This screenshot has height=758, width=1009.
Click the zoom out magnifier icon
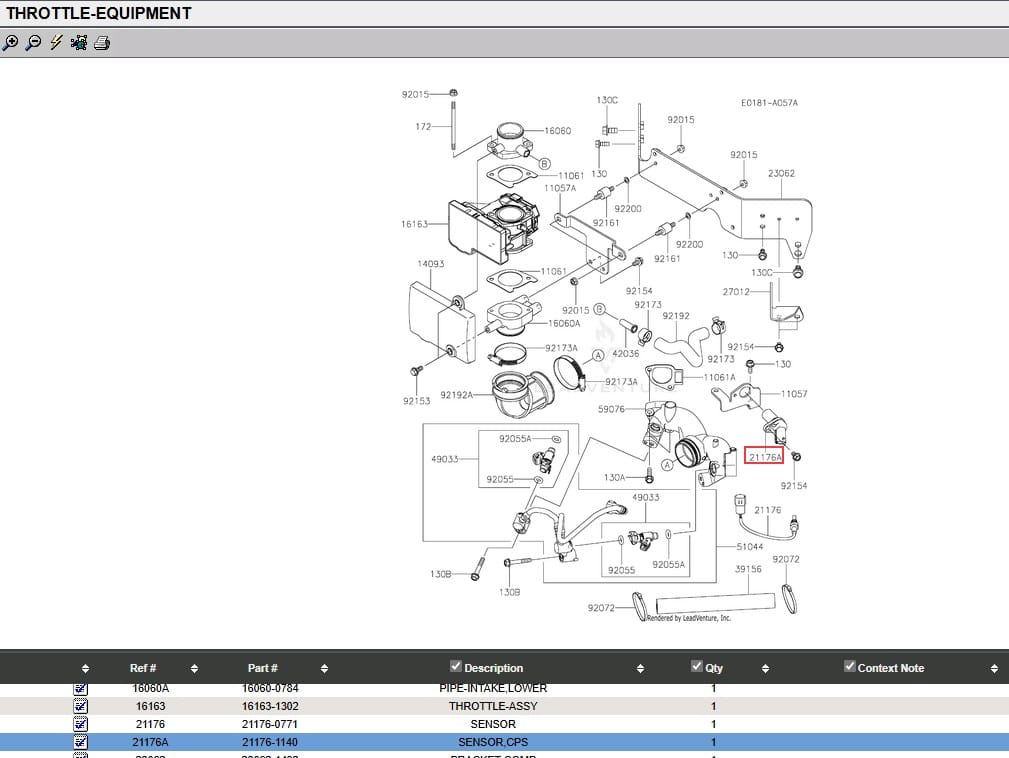coord(33,43)
